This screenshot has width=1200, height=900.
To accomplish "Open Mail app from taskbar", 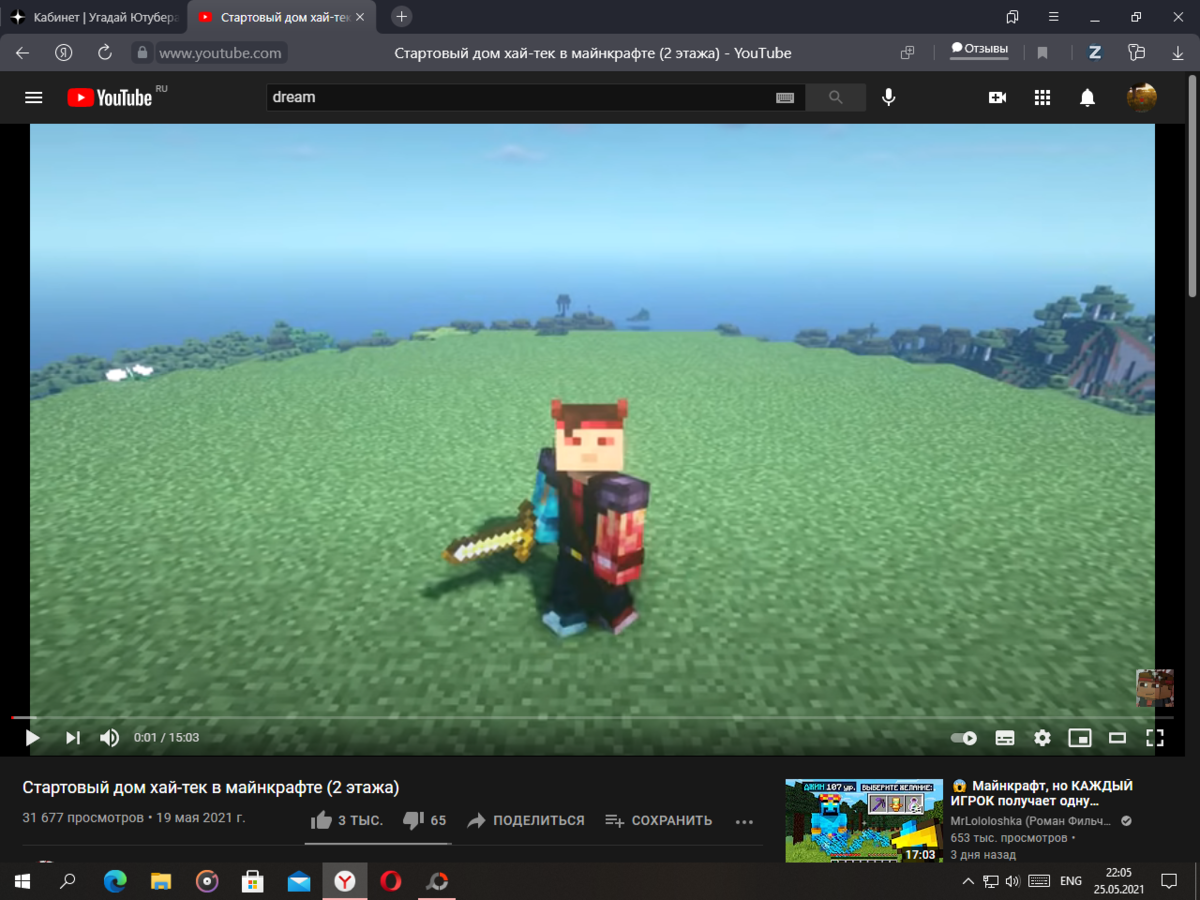I will coord(299,881).
